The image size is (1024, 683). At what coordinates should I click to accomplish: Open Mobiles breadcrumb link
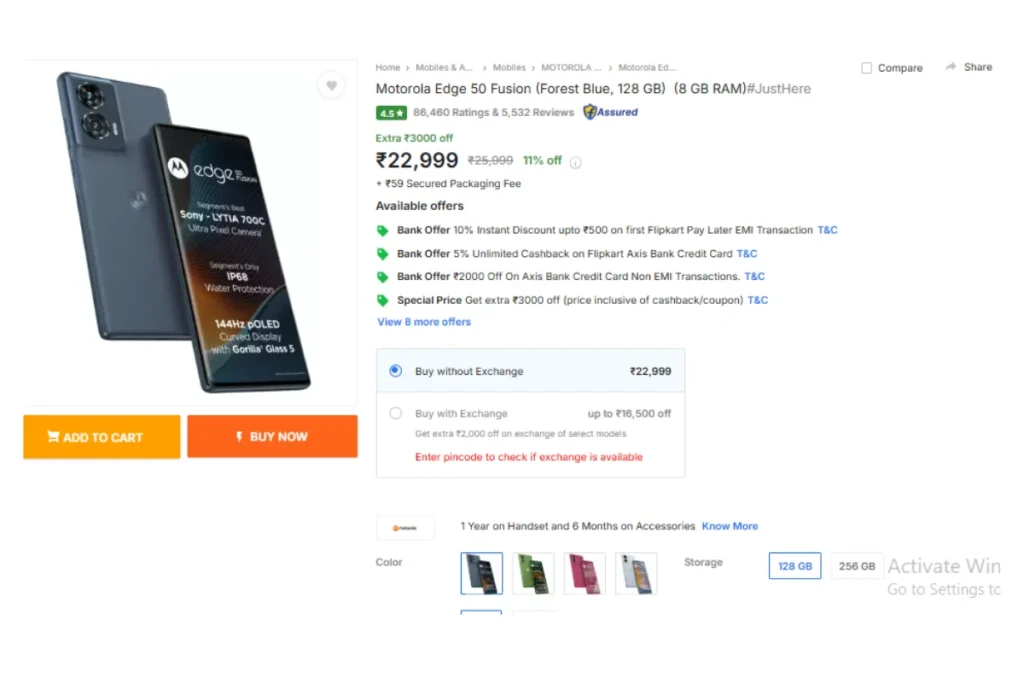tap(509, 68)
